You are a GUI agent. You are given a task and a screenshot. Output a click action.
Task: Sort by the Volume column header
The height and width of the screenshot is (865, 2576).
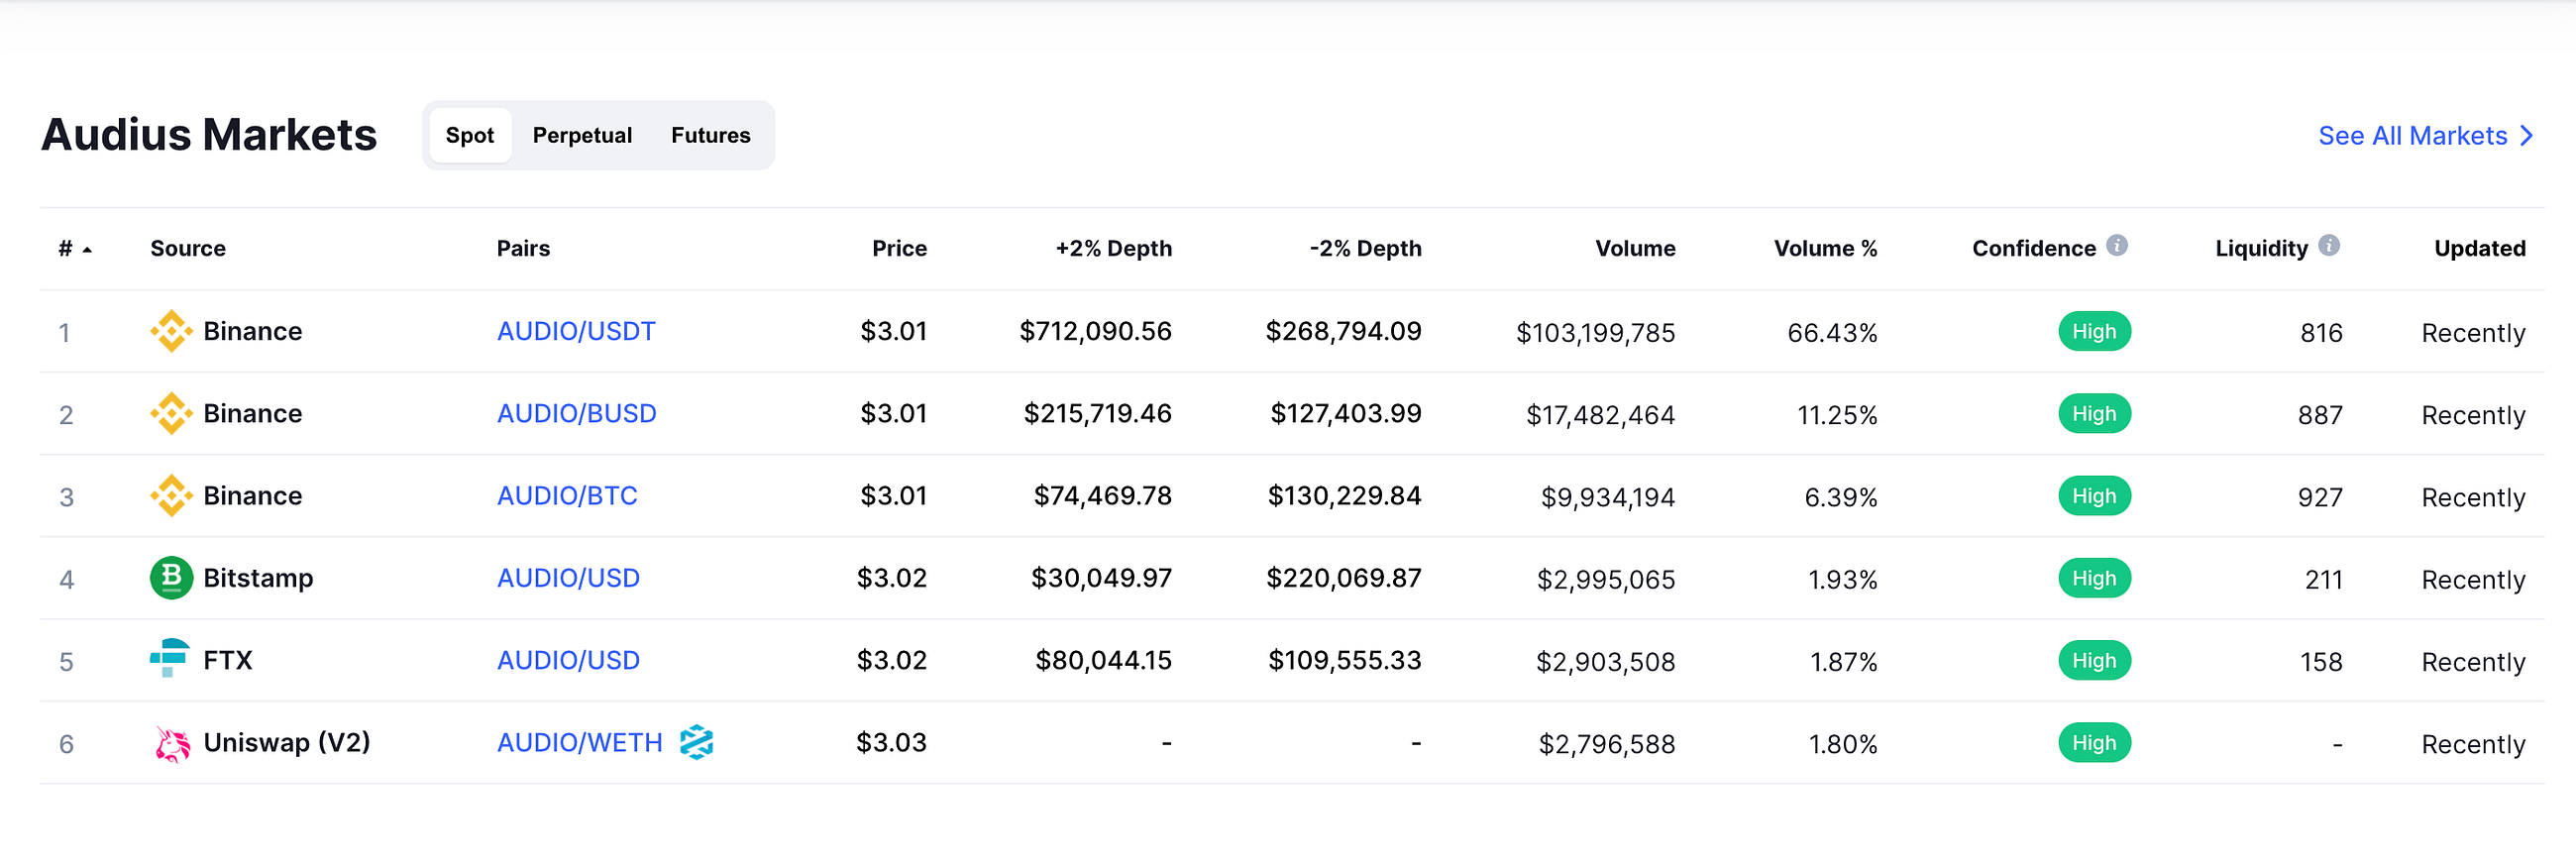pyautogui.click(x=1635, y=249)
